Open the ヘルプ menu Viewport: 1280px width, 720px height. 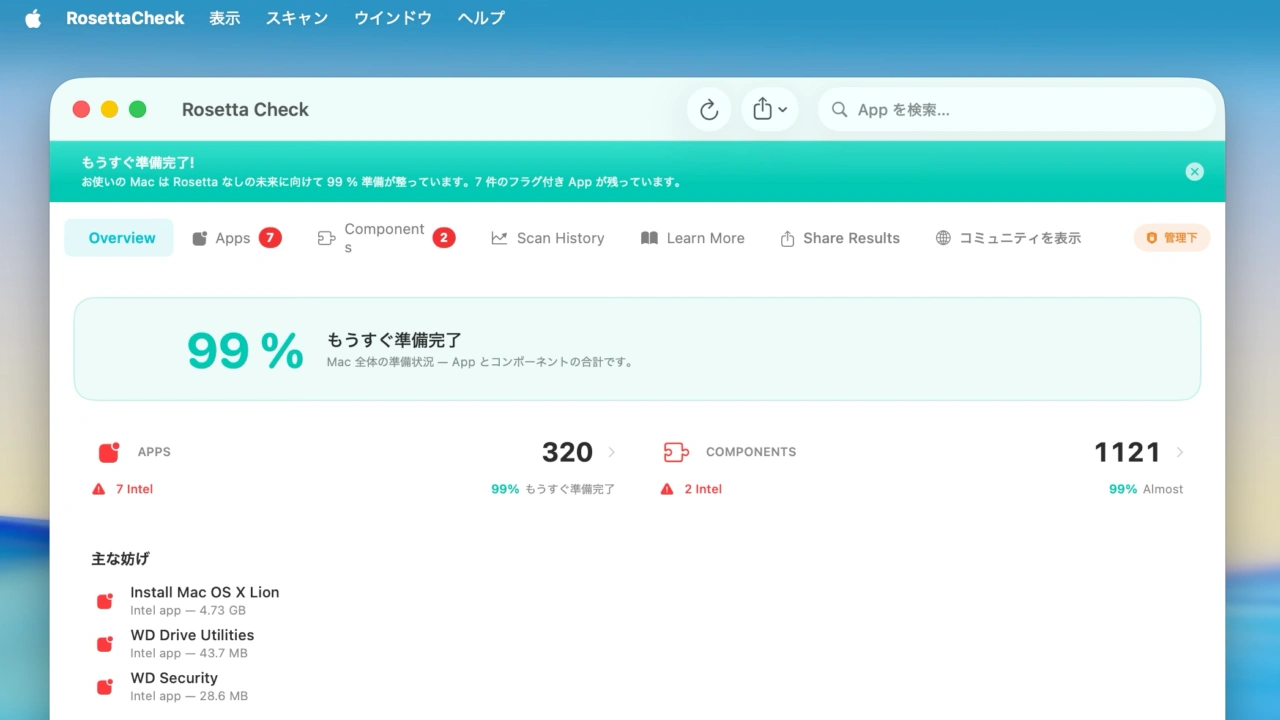tap(481, 18)
